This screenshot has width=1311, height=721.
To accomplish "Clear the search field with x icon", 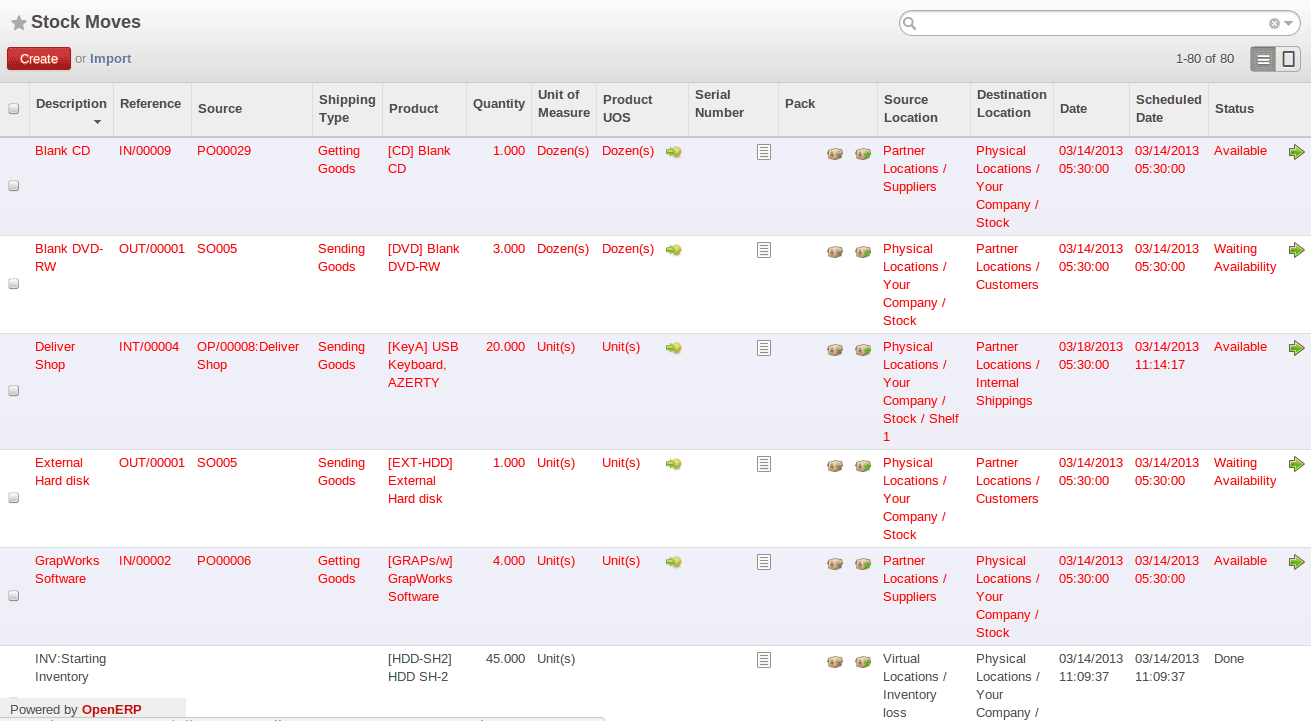I will point(1274,23).
